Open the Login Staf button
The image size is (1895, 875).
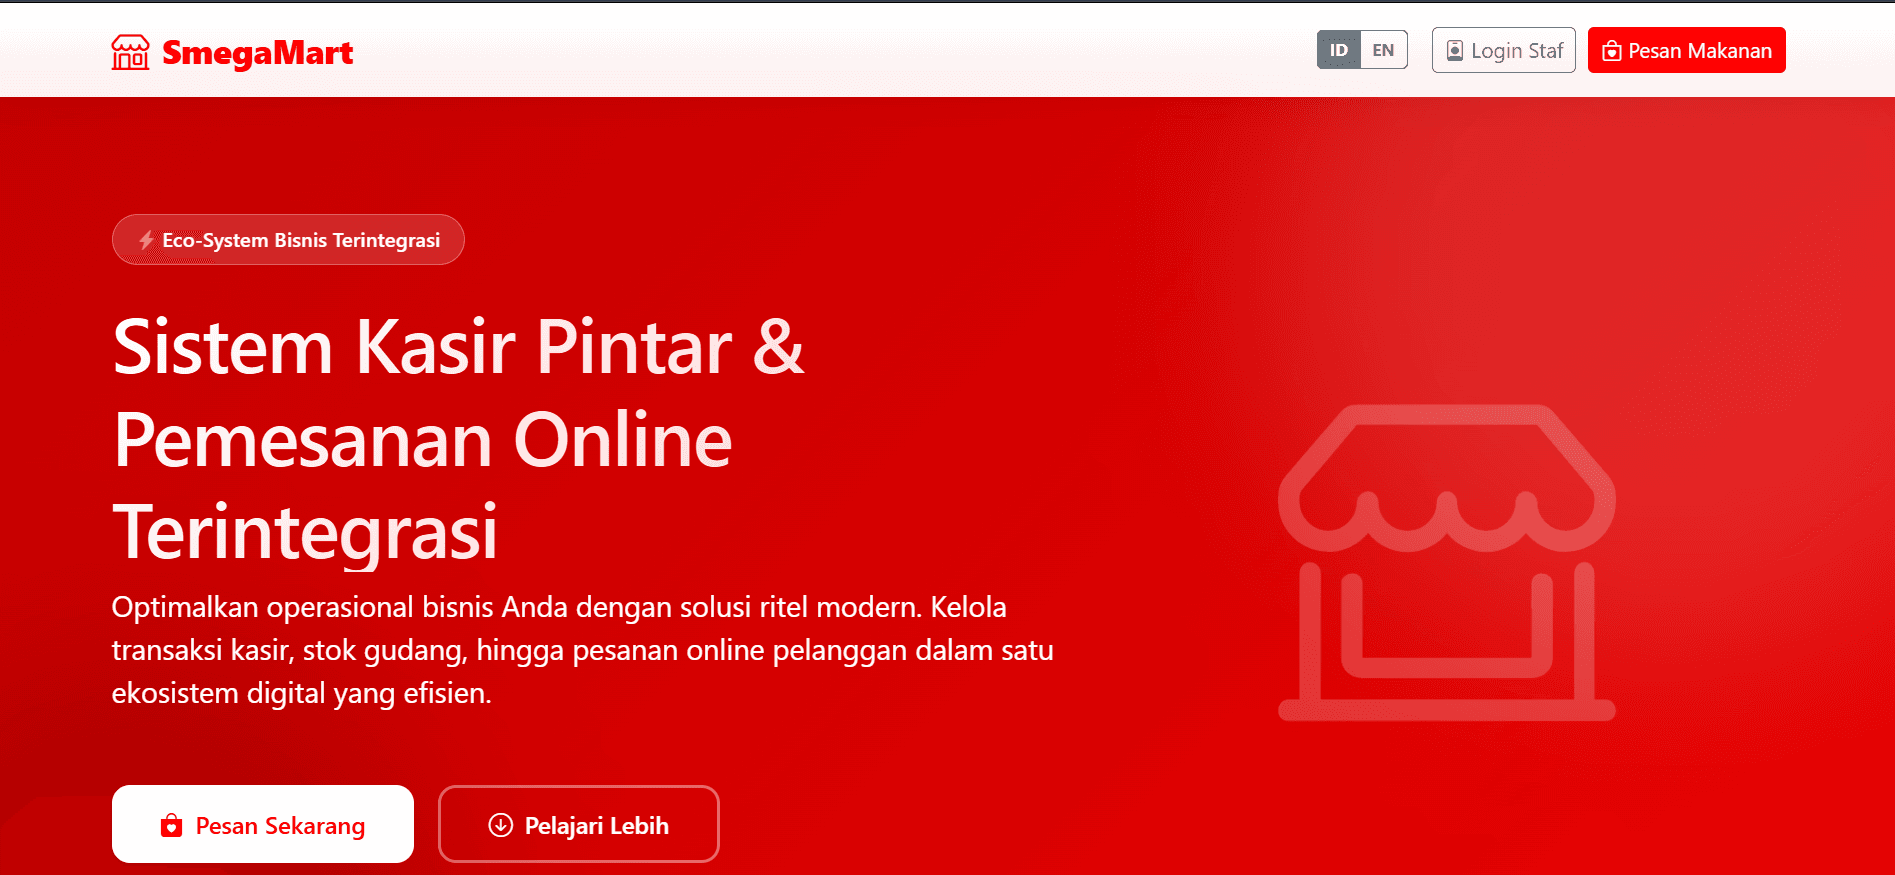click(1503, 50)
